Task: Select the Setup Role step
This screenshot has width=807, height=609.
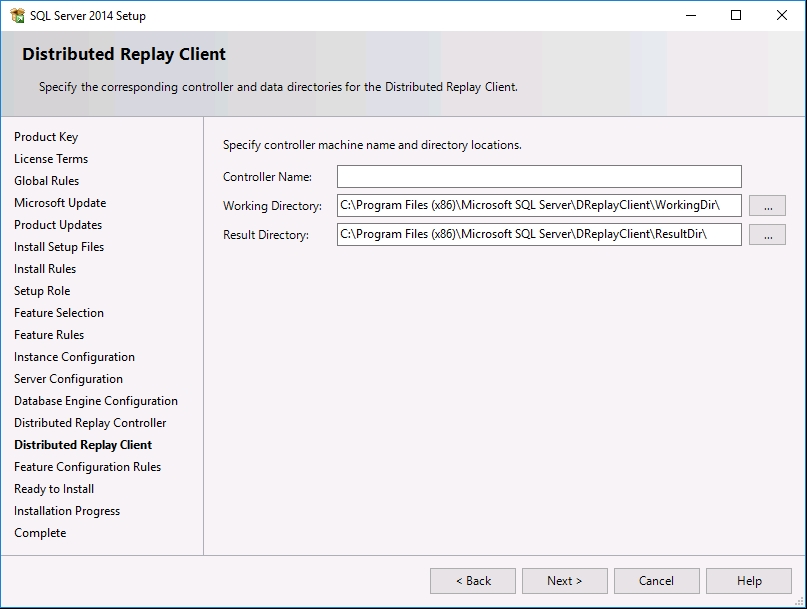Action: pos(42,291)
